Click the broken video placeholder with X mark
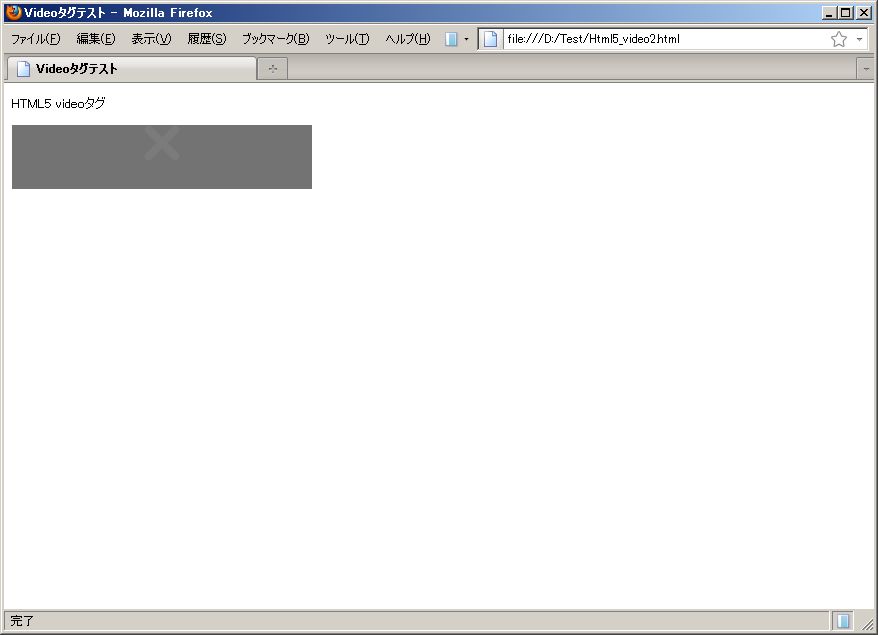 coord(162,156)
